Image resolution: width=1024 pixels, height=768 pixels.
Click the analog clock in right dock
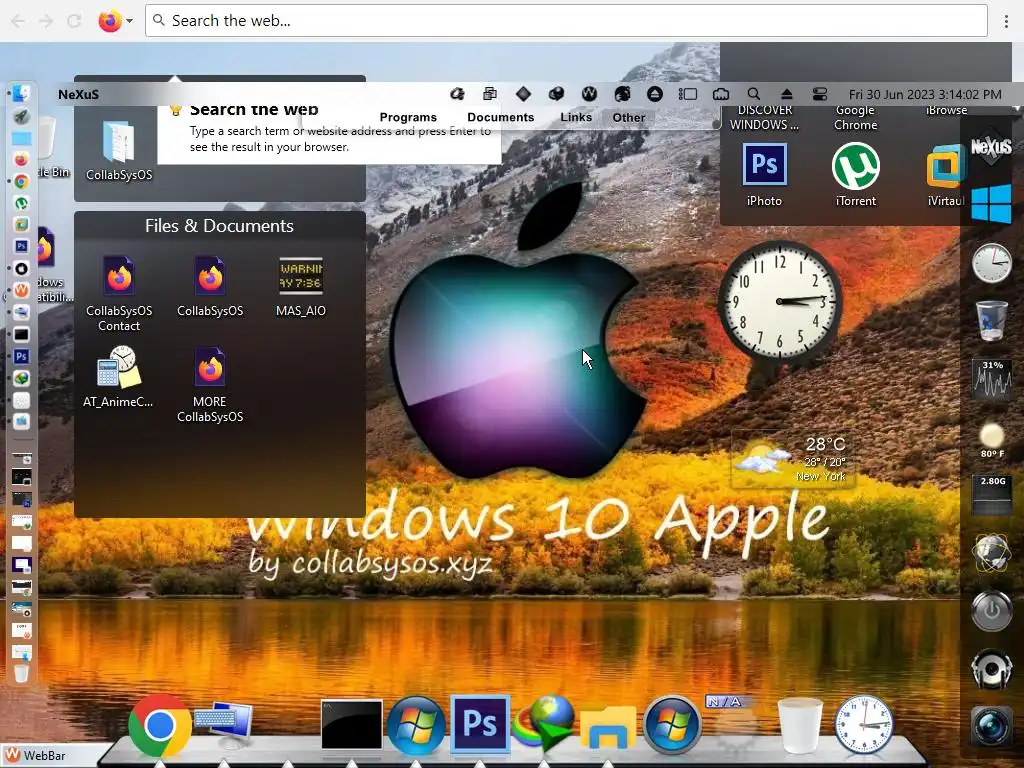click(x=991, y=263)
